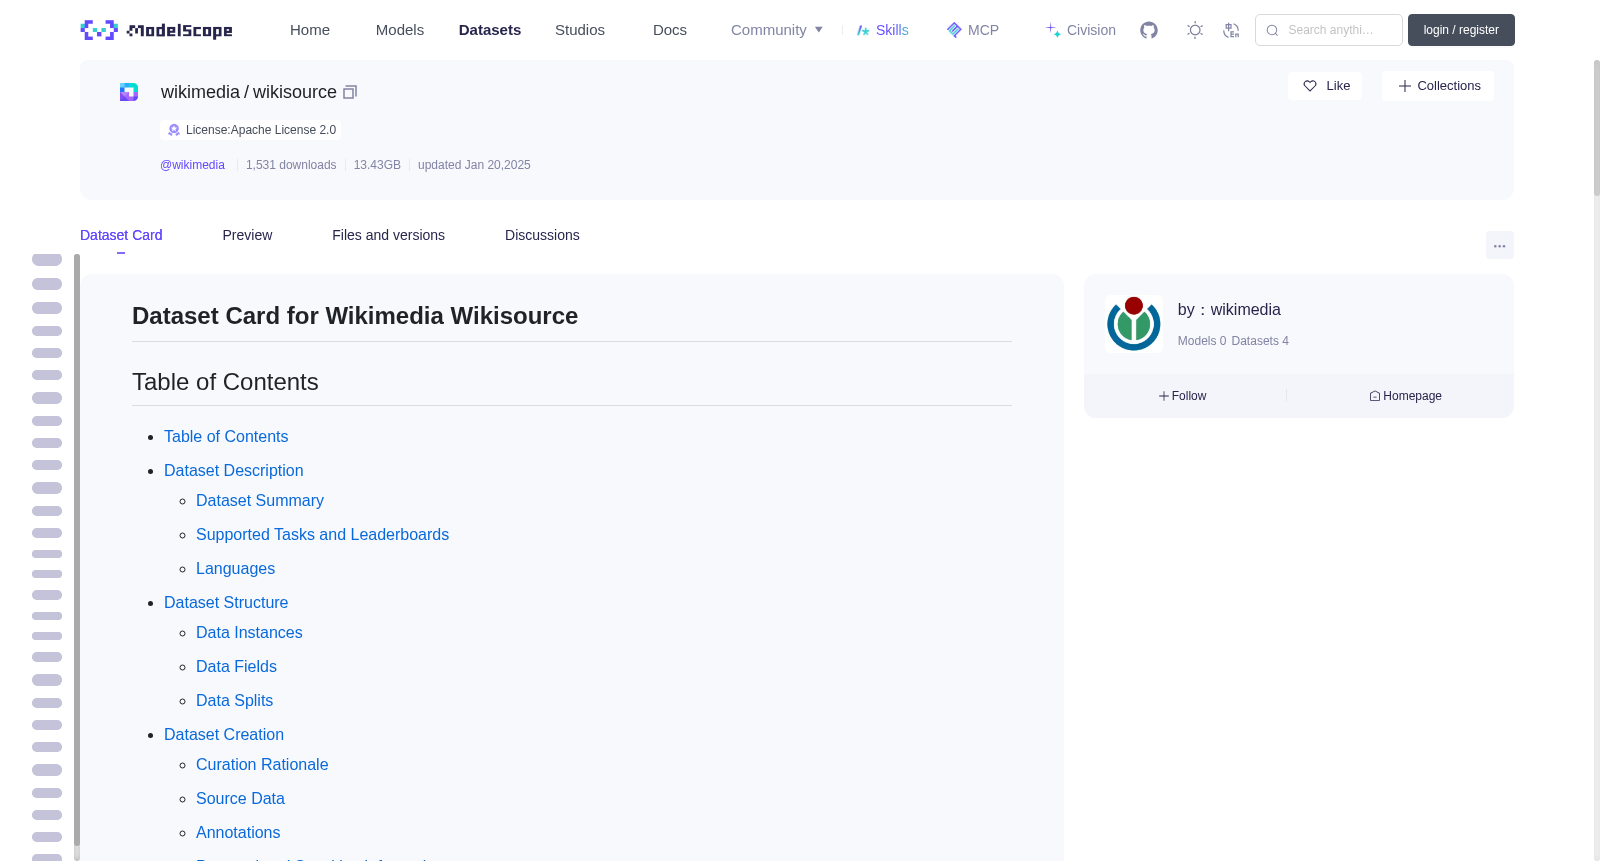Image resolution: width=1600 pixels, height=861 pixels.
Task: Open the Skills nav link
Action: (x=882, y=30)
